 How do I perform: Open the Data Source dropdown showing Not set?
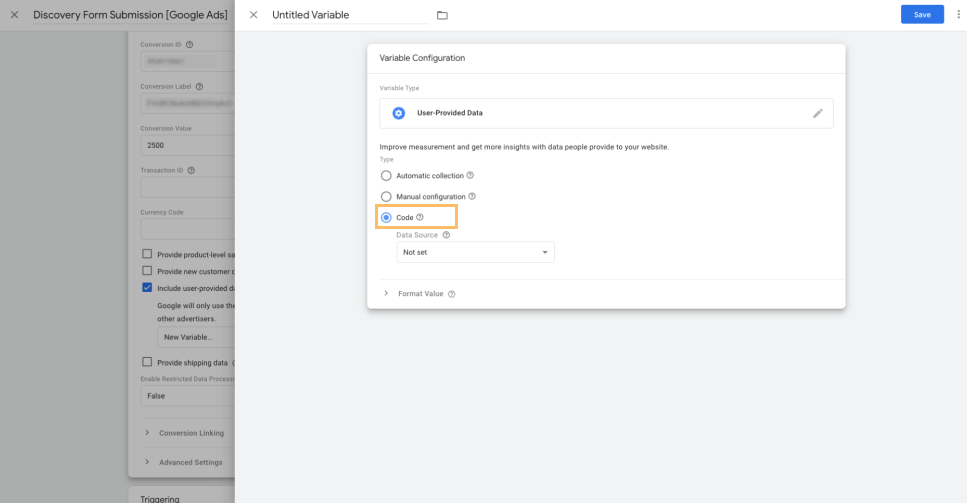(475, 252)
